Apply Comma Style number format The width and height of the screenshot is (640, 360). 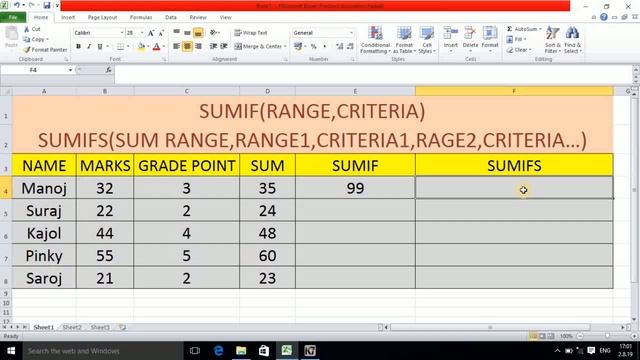[325, 47]
